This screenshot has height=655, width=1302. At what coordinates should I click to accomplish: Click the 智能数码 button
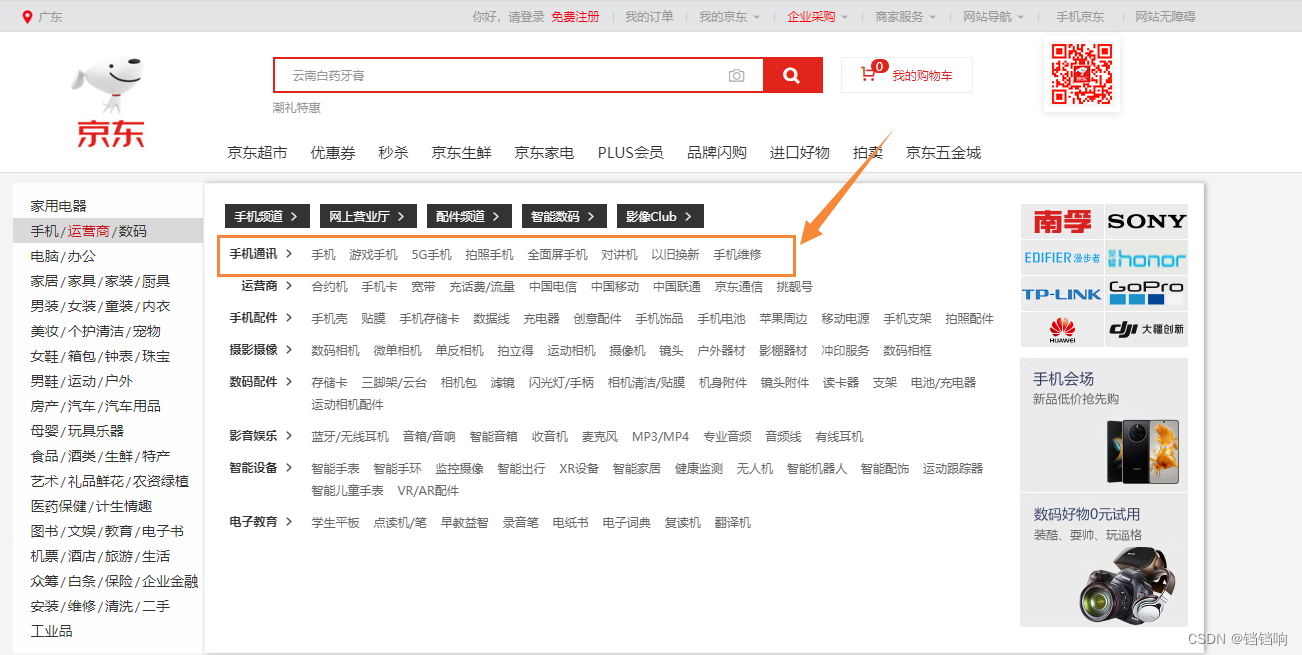[x=564, y=216]
